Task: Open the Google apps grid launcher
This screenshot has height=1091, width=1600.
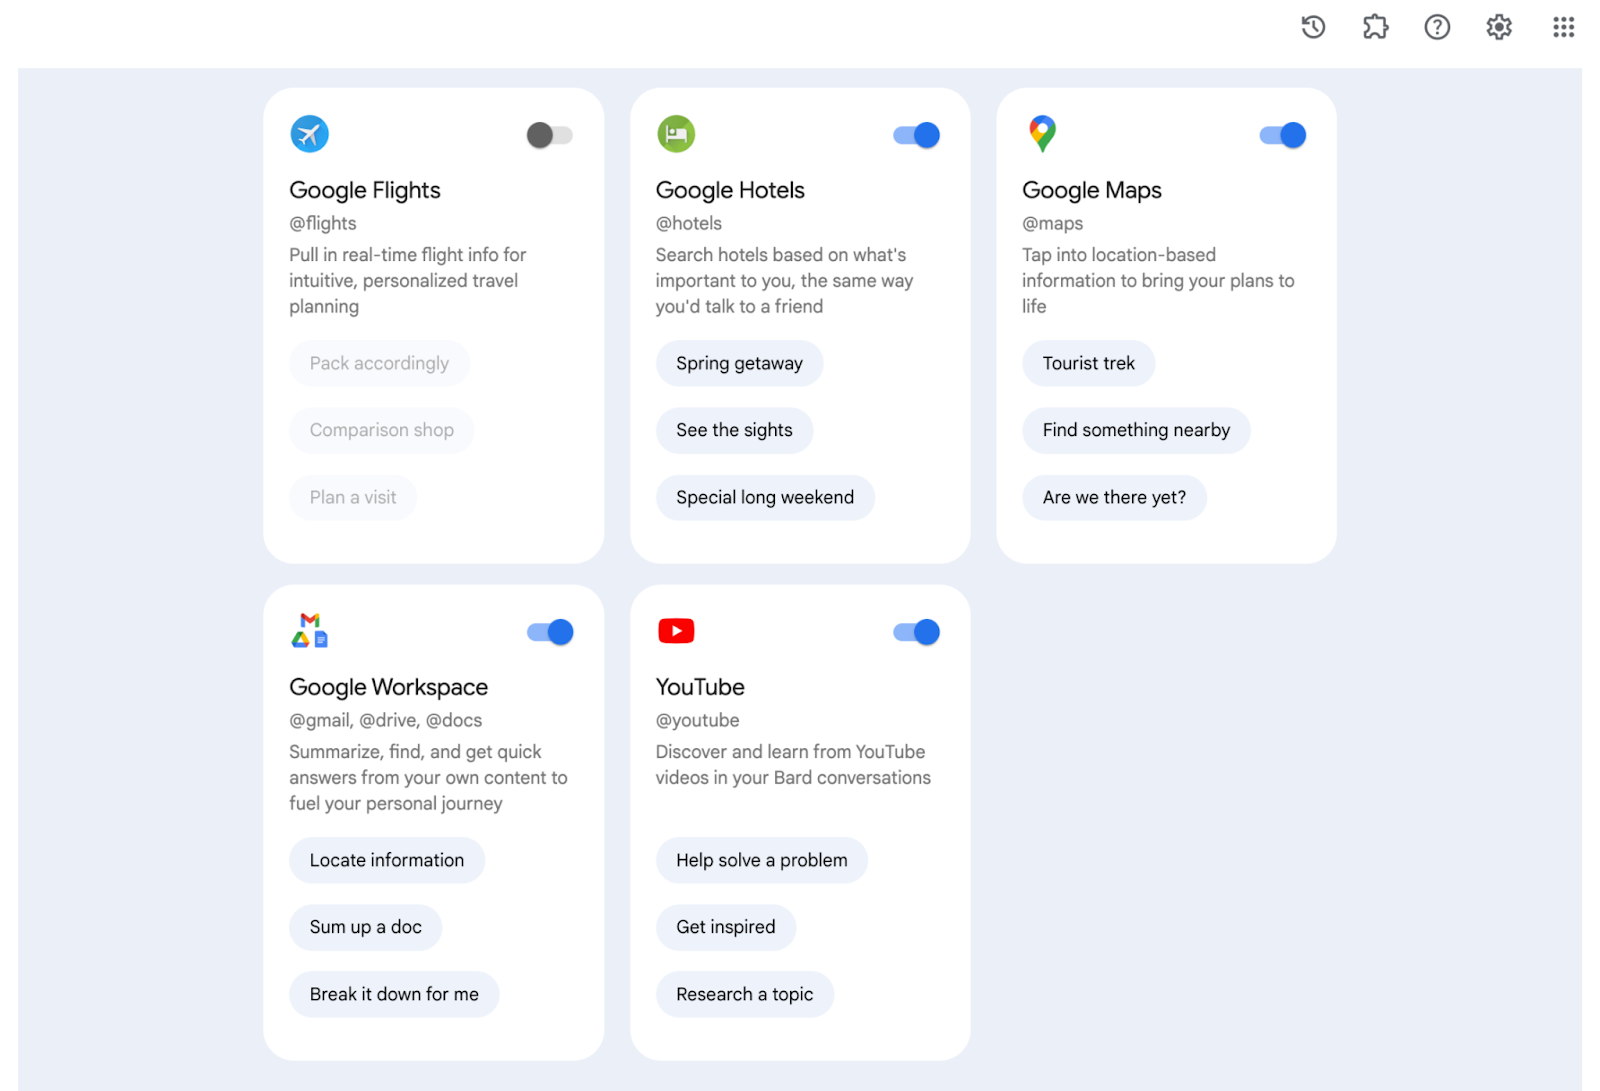Action: click(x=1563, y=27)
